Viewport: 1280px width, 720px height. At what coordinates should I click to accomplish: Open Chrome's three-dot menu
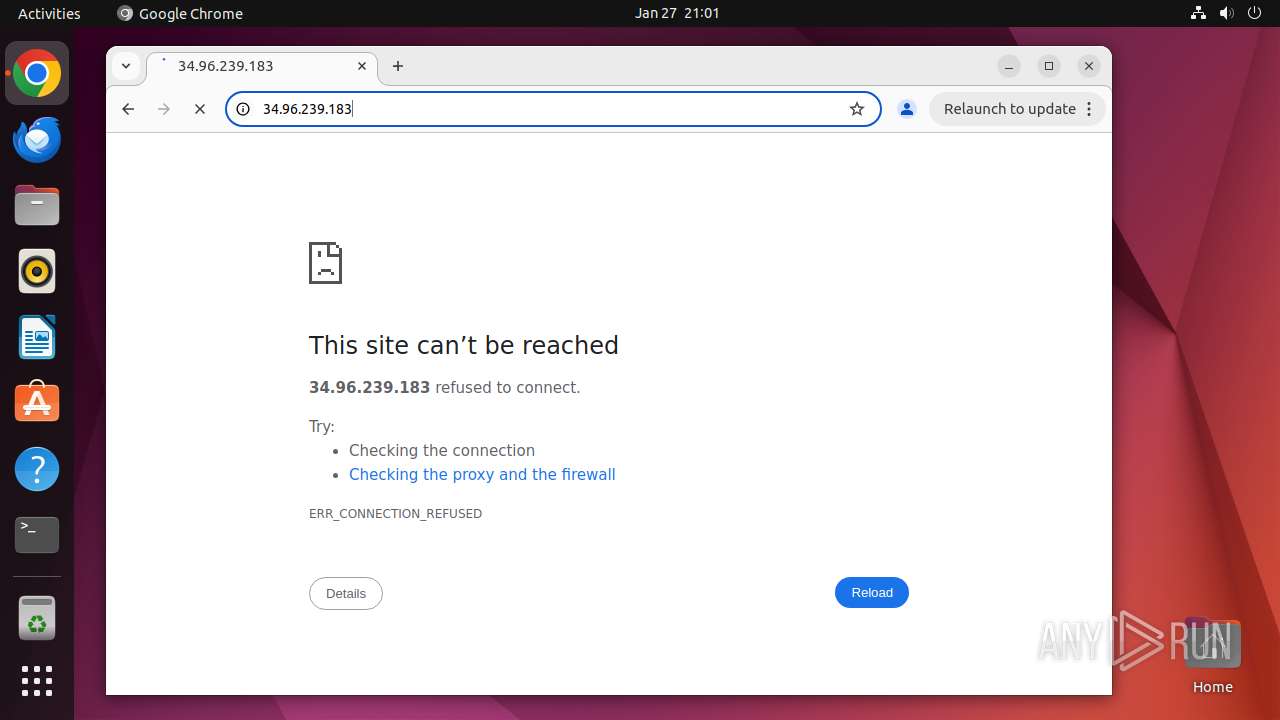1089,109
